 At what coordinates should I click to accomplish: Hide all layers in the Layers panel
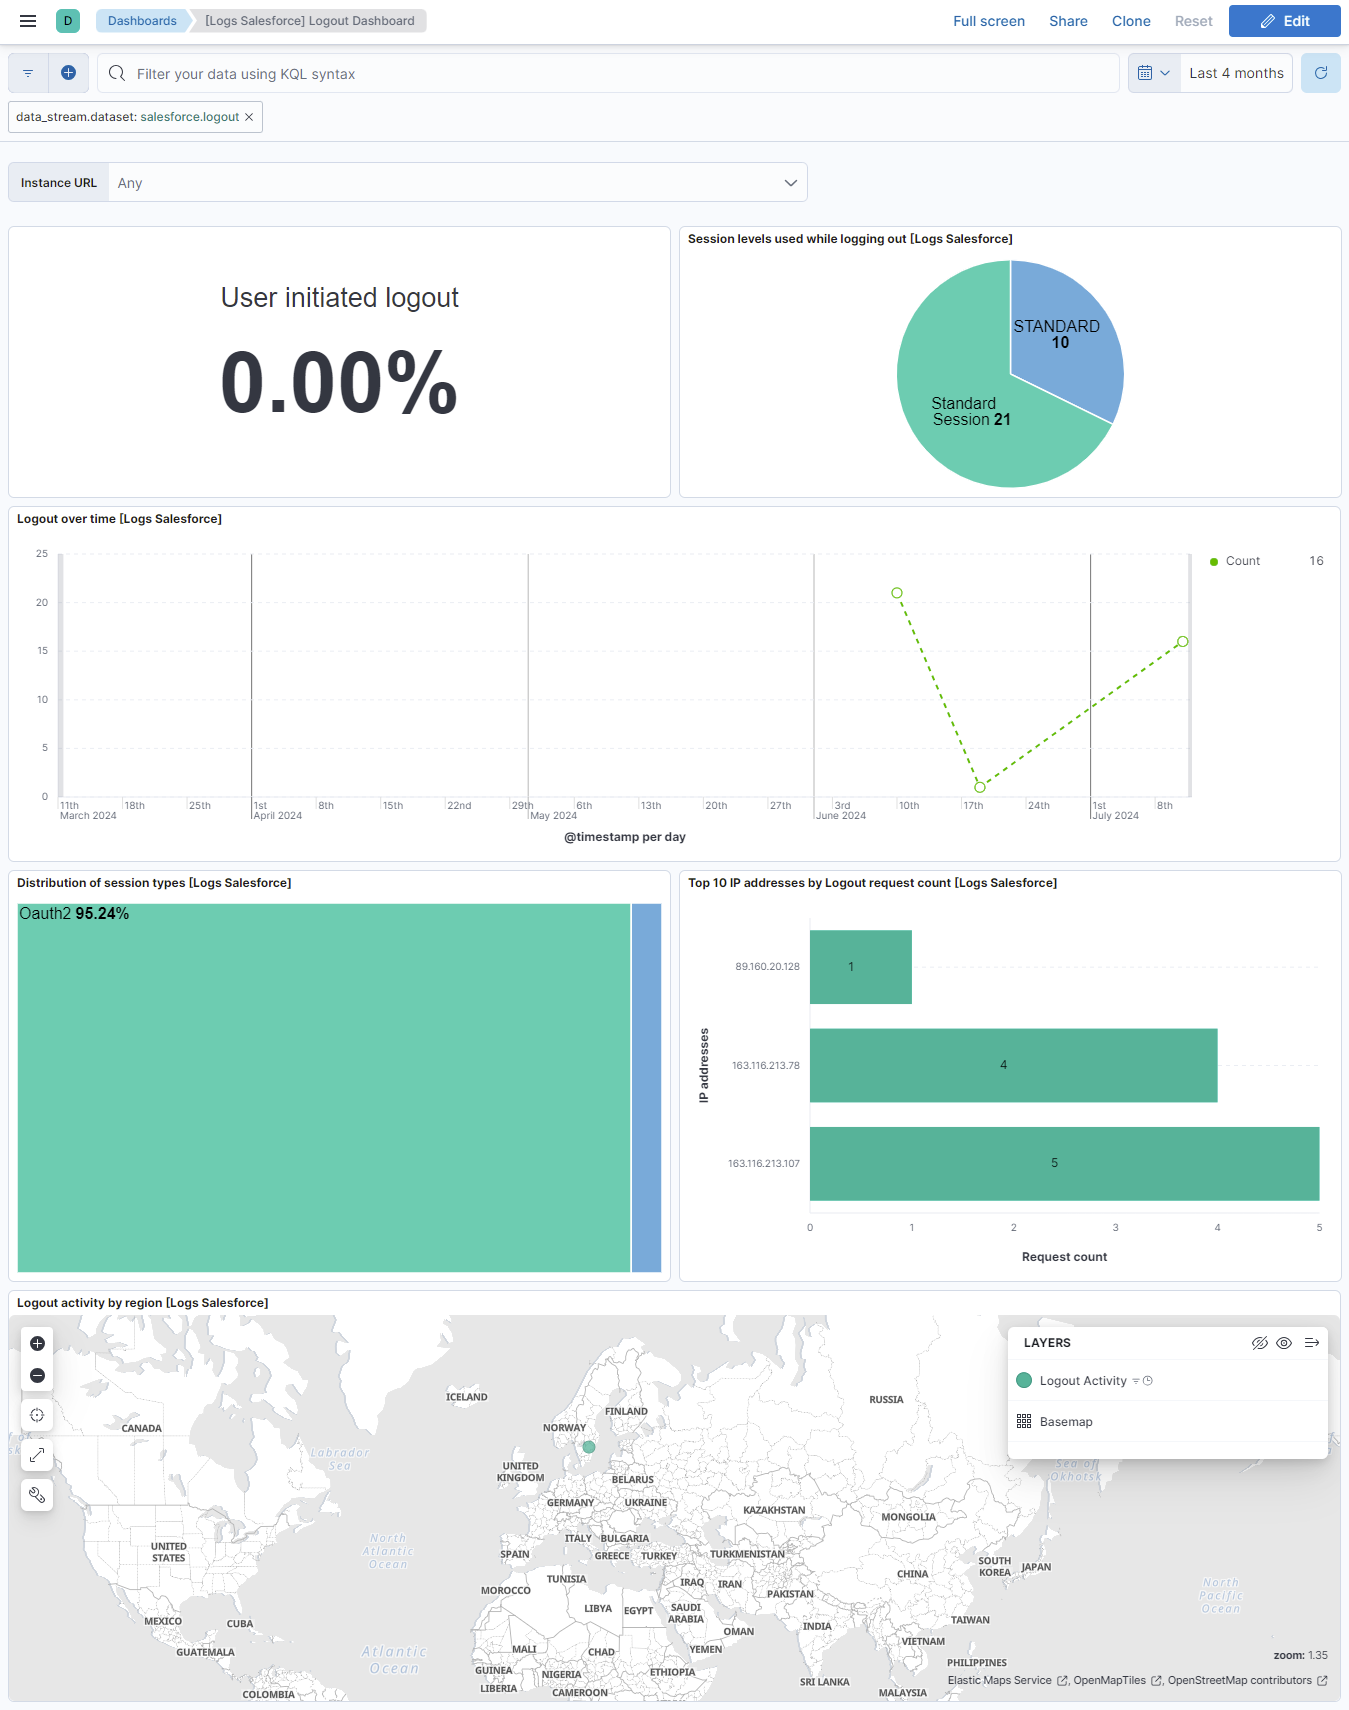1259,1343
